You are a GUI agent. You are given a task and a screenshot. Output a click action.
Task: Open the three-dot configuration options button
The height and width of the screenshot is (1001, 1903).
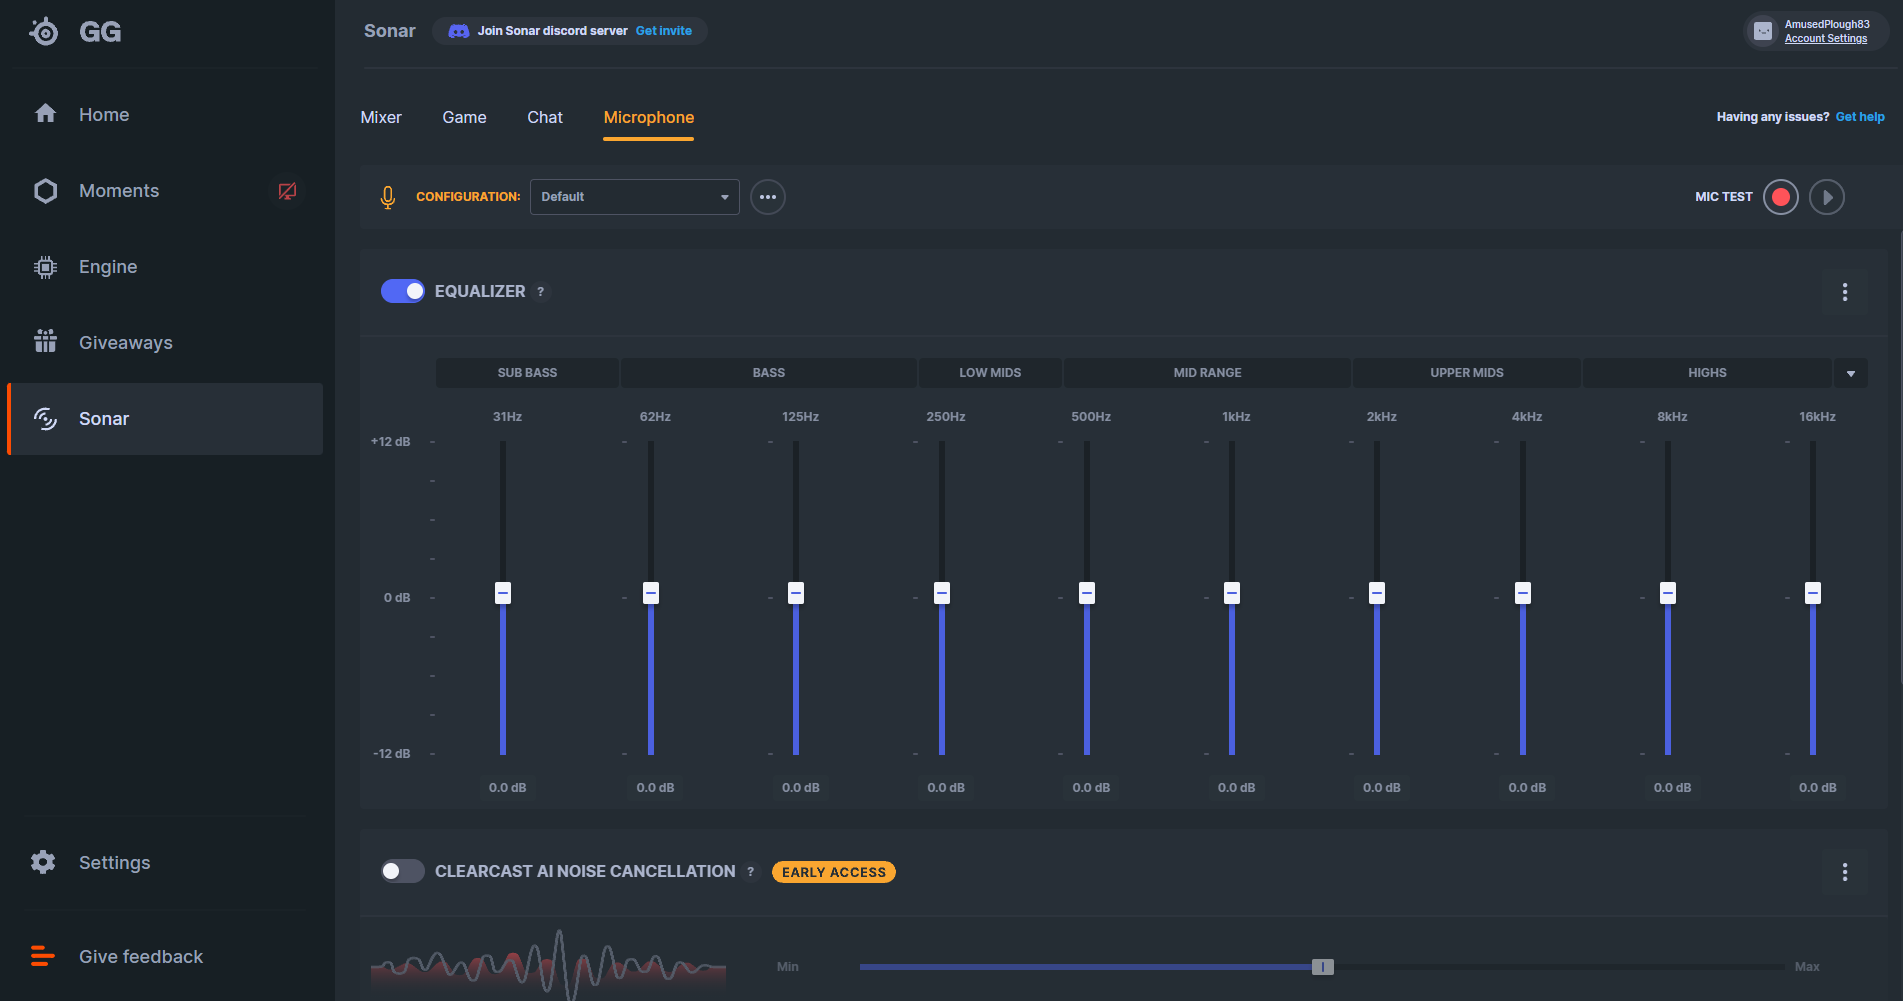click(767, 197)
